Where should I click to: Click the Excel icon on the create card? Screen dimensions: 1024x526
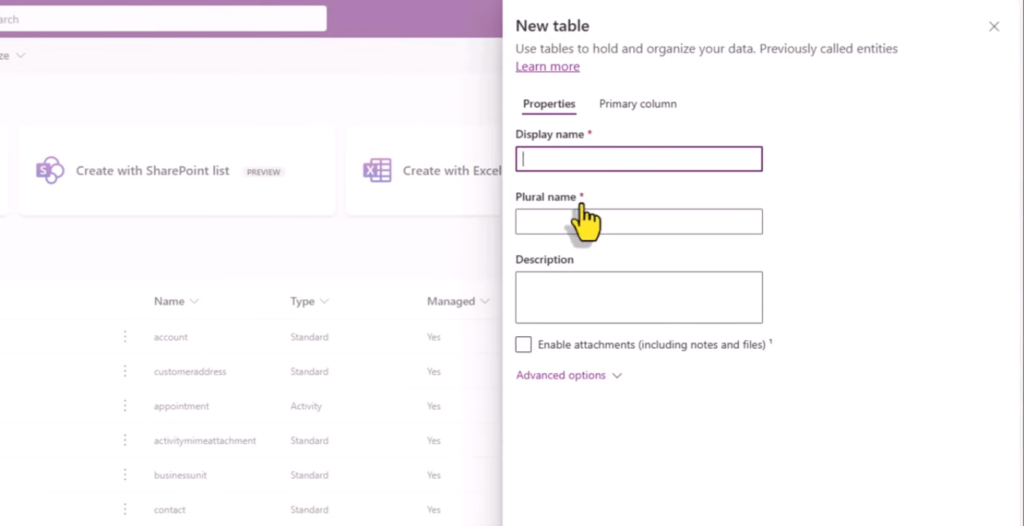coord(377,171)
